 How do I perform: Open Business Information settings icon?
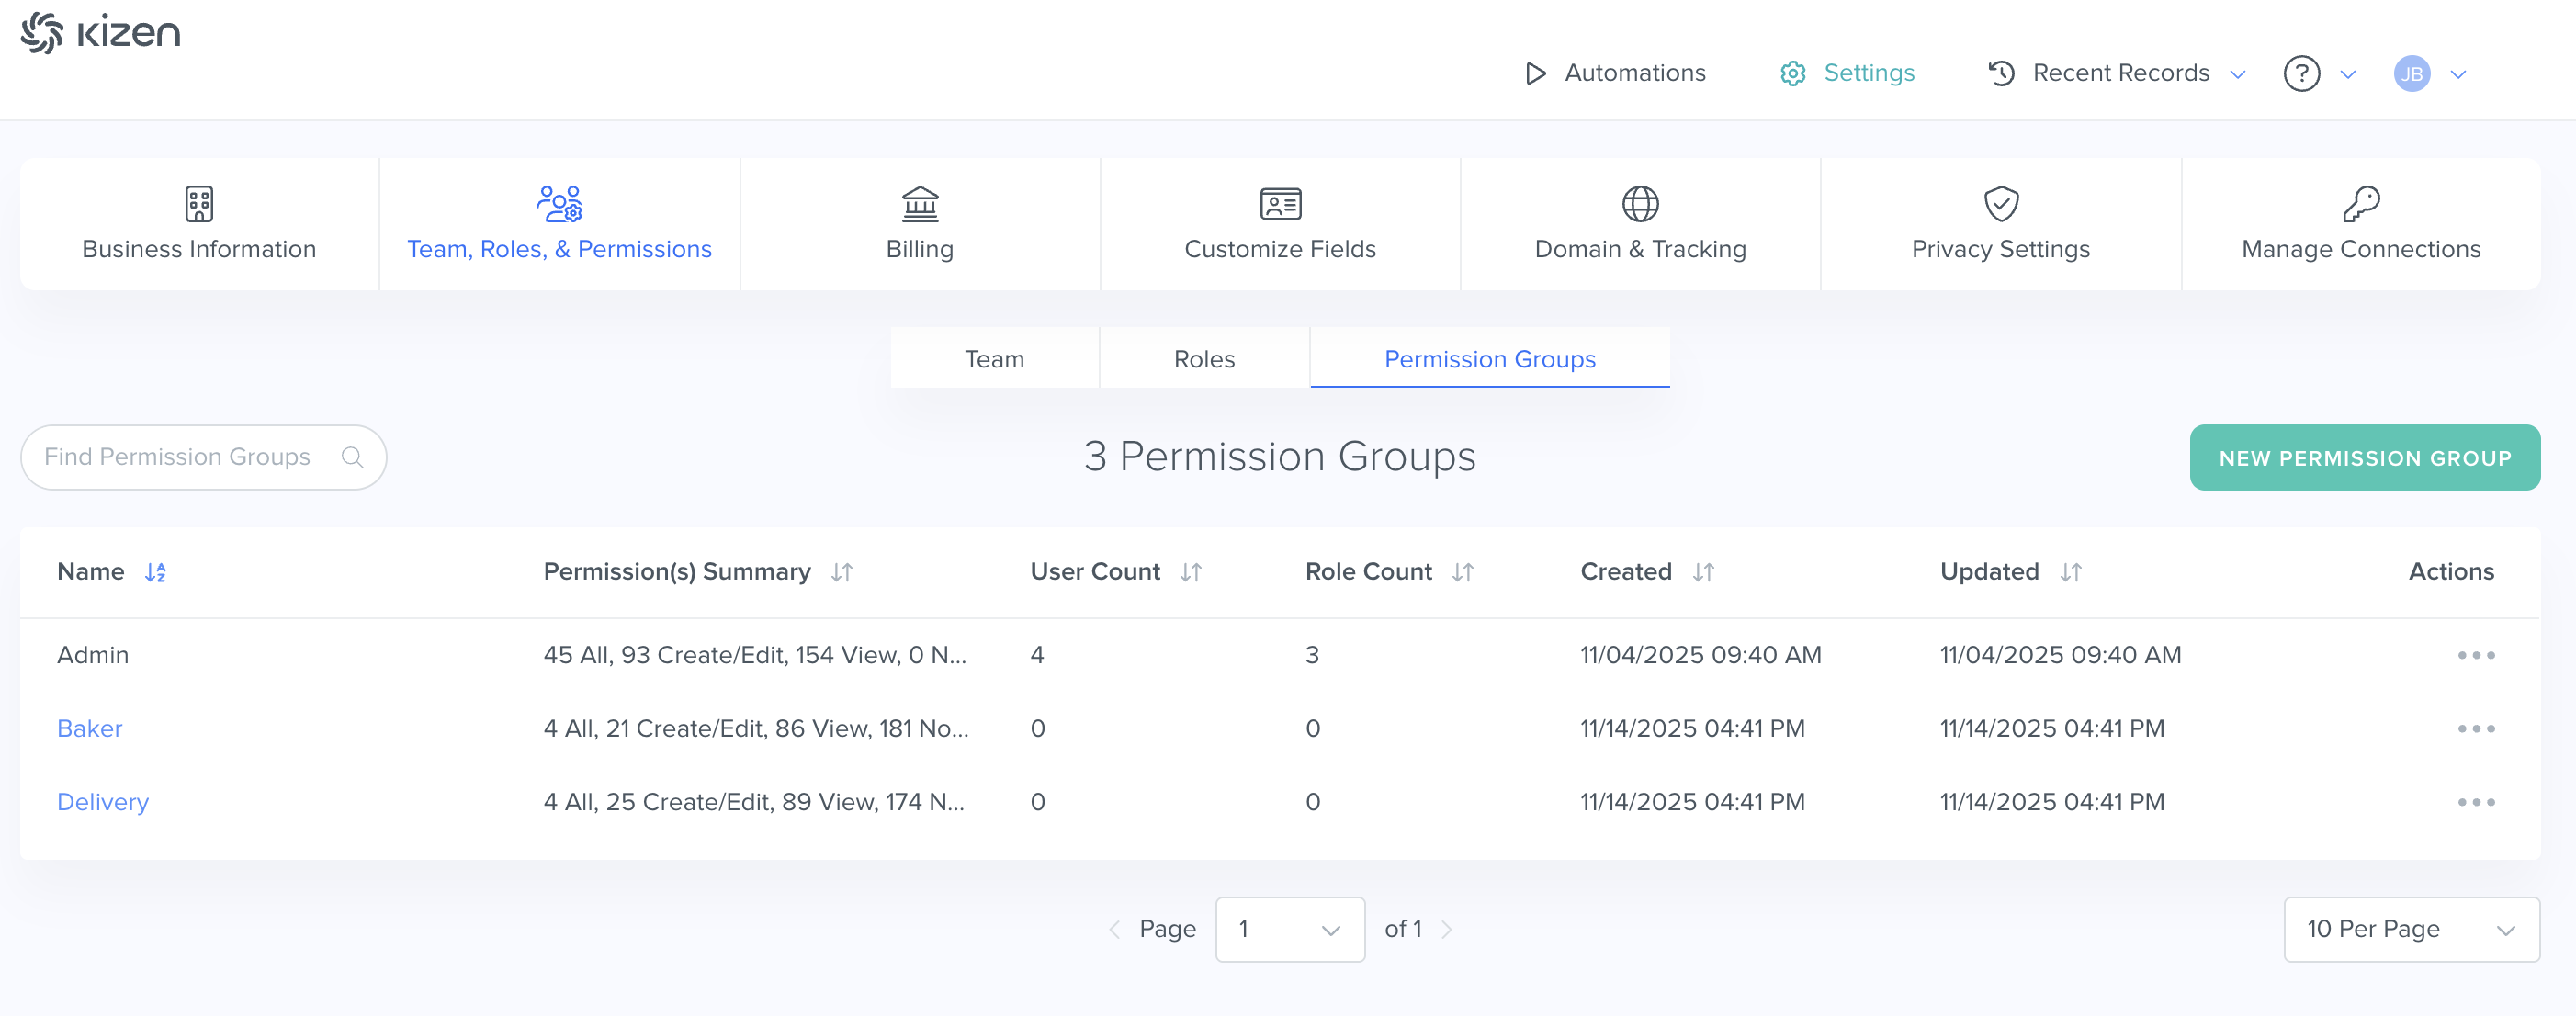pos(199,204)
